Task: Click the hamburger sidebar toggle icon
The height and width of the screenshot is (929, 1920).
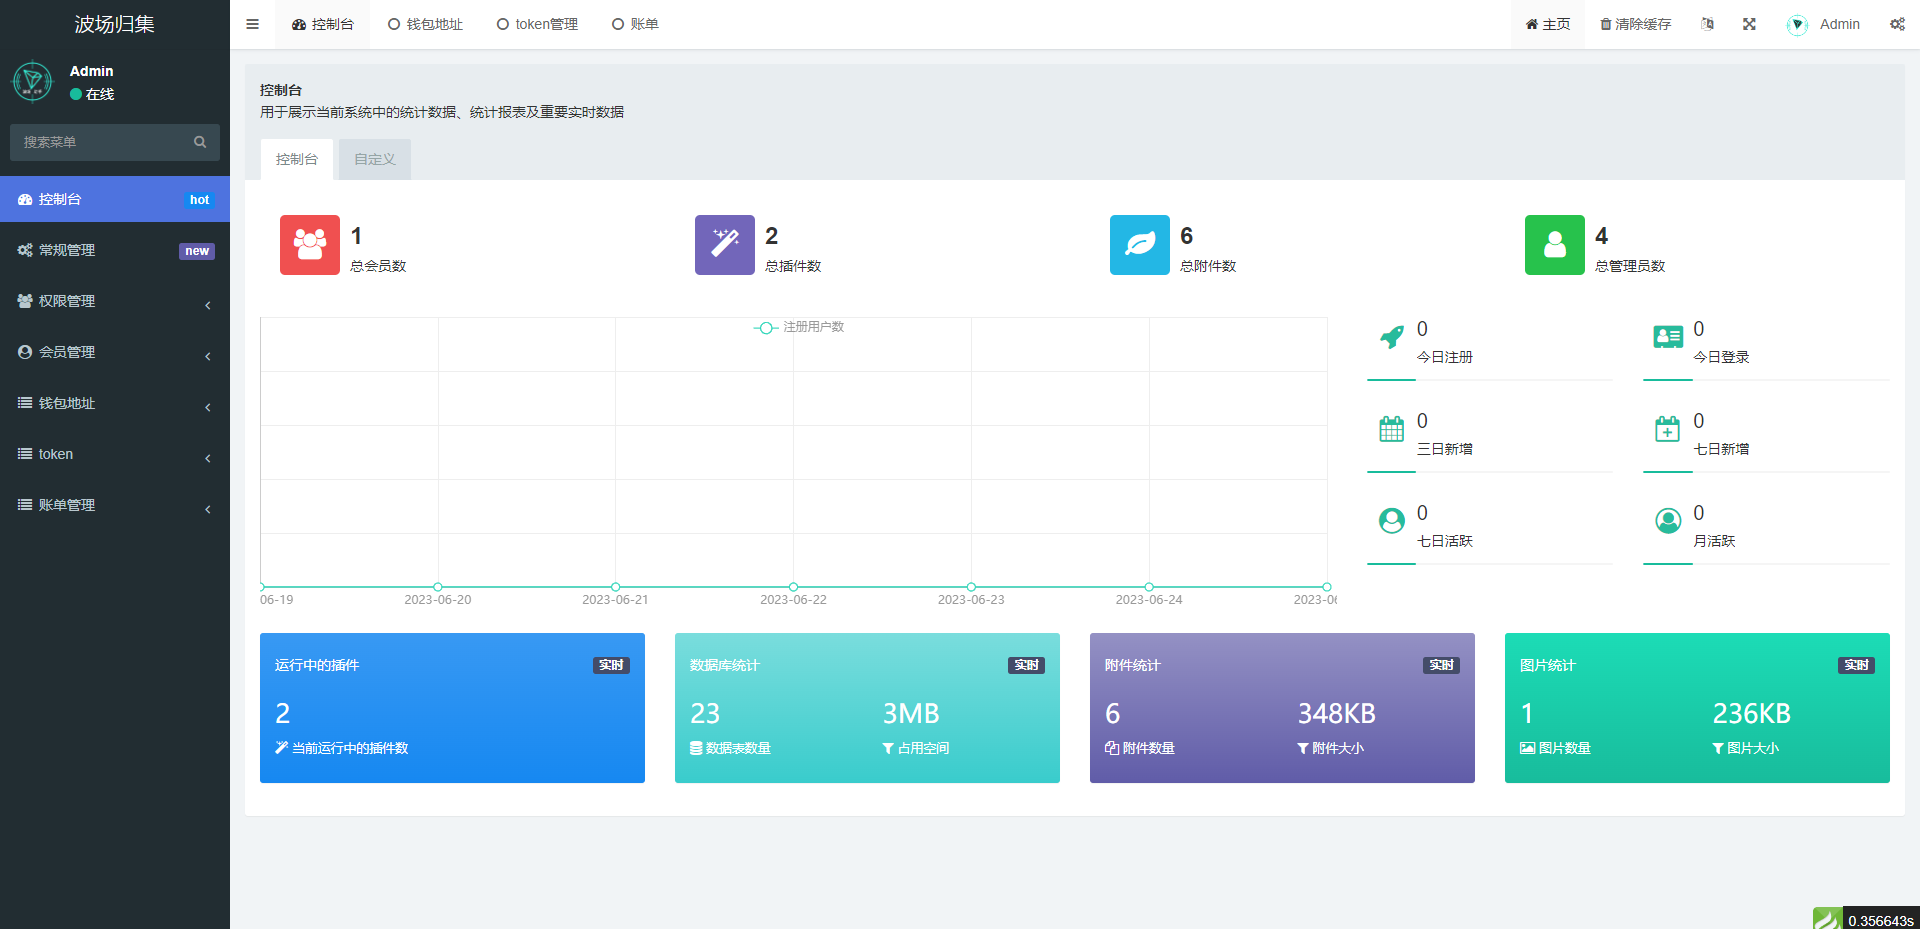Action: [x=252, y=24]
